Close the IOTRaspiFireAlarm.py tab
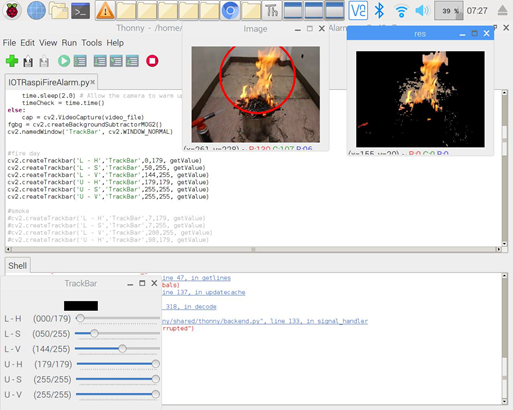The width and height of the screenshot is (513, 410). tap(93, 82)
